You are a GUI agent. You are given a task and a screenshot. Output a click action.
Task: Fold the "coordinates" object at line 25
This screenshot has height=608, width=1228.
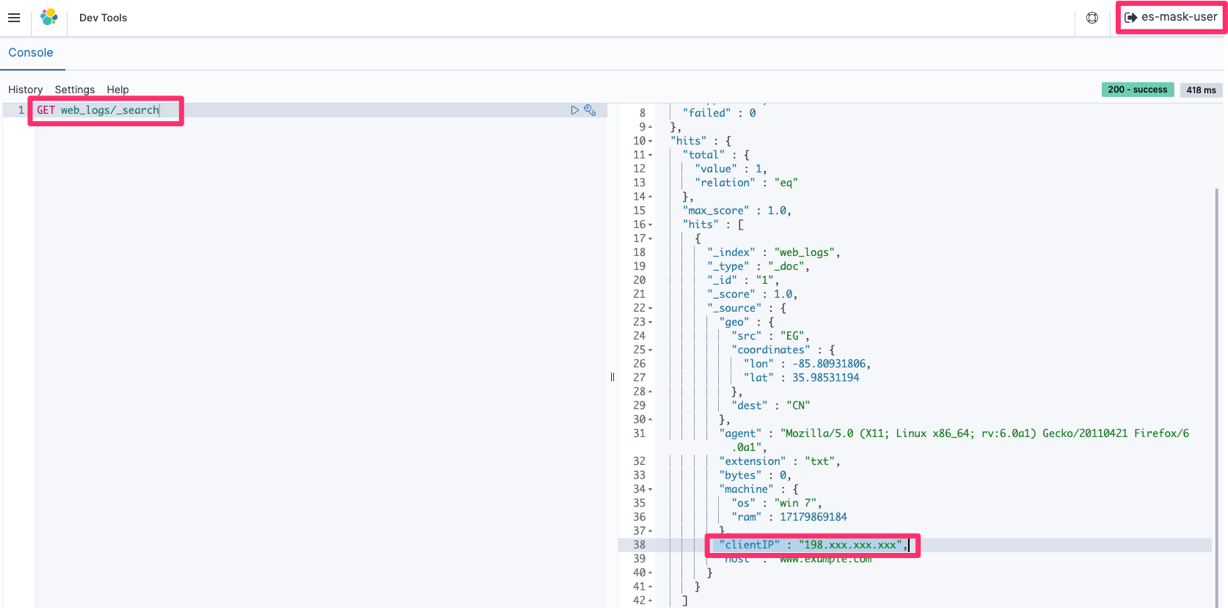(650, 350)
